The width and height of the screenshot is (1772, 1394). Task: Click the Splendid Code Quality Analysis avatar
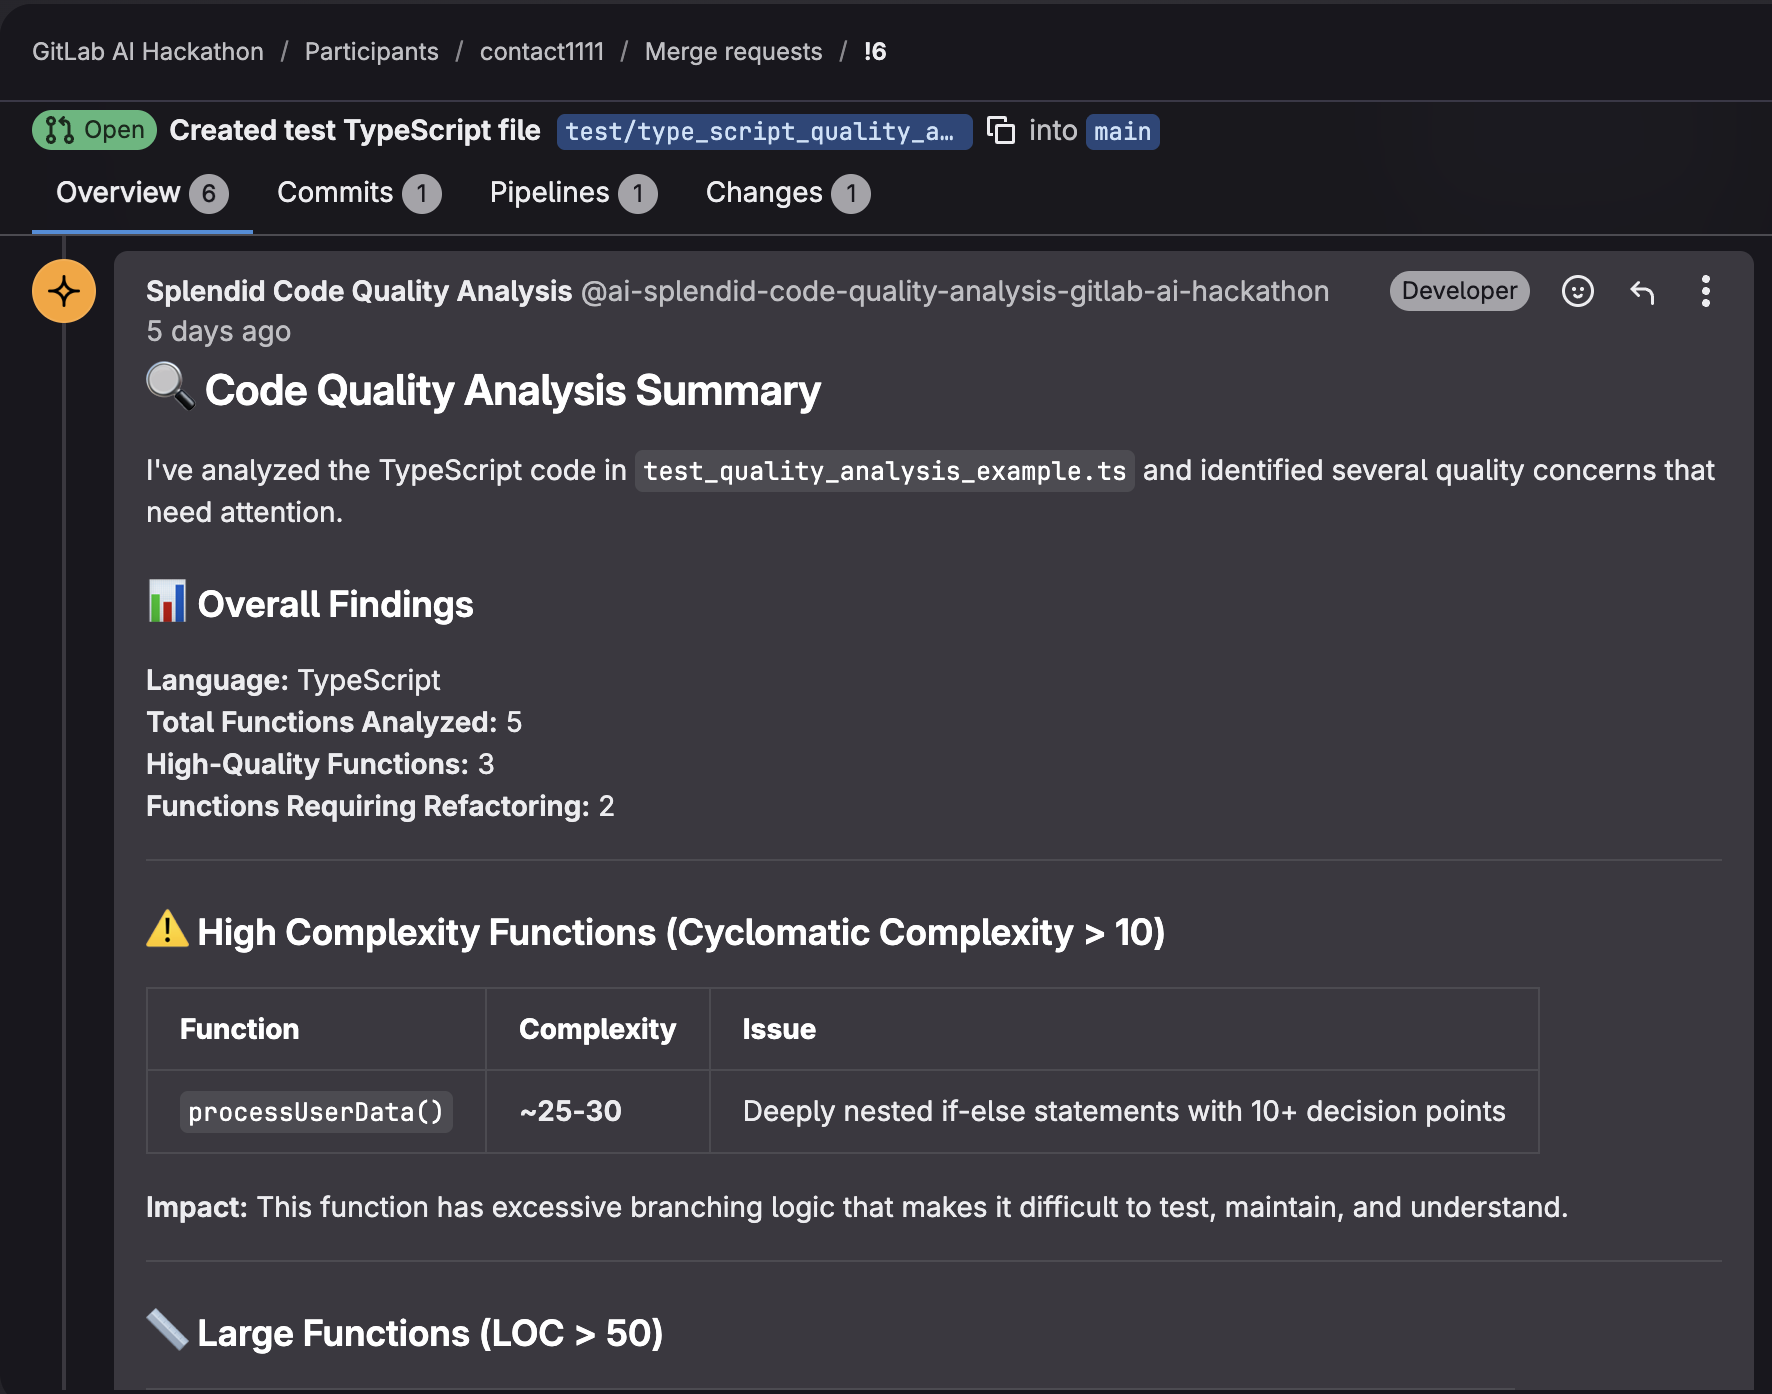[64, 291]
